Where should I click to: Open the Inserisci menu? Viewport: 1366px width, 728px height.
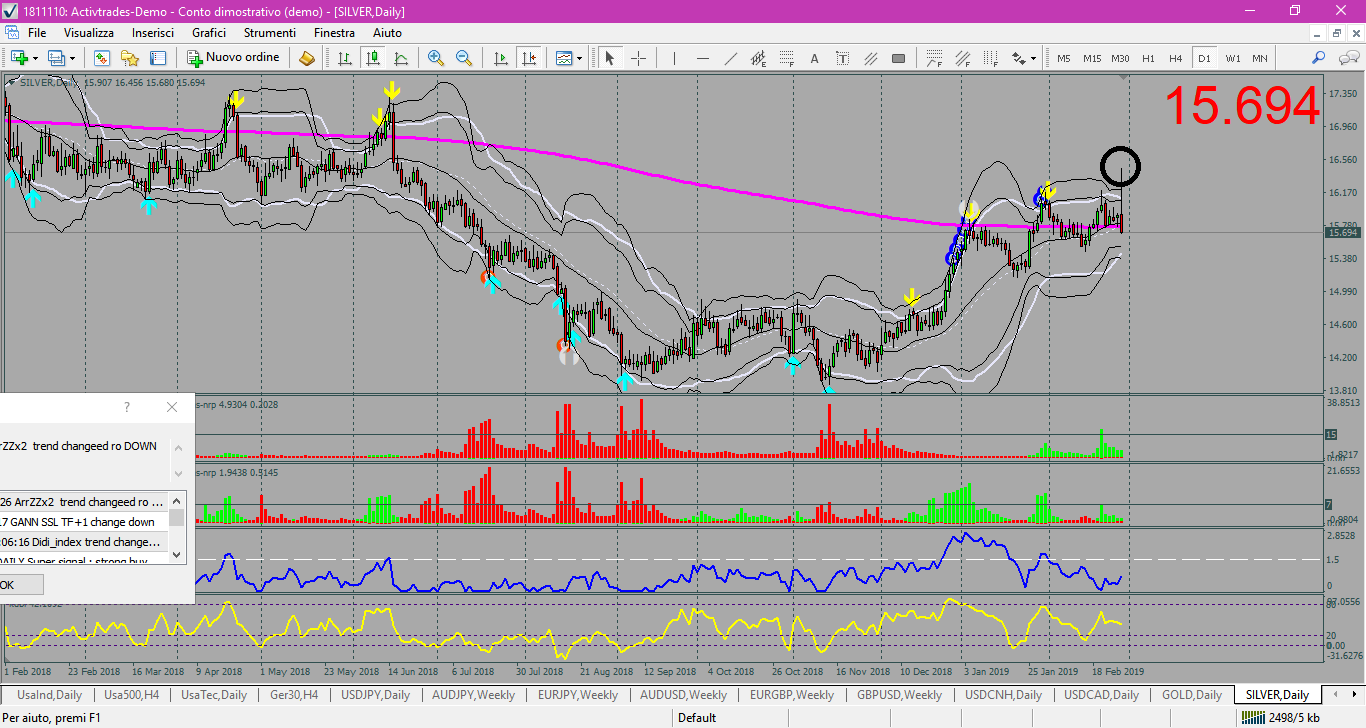[153, 33]
